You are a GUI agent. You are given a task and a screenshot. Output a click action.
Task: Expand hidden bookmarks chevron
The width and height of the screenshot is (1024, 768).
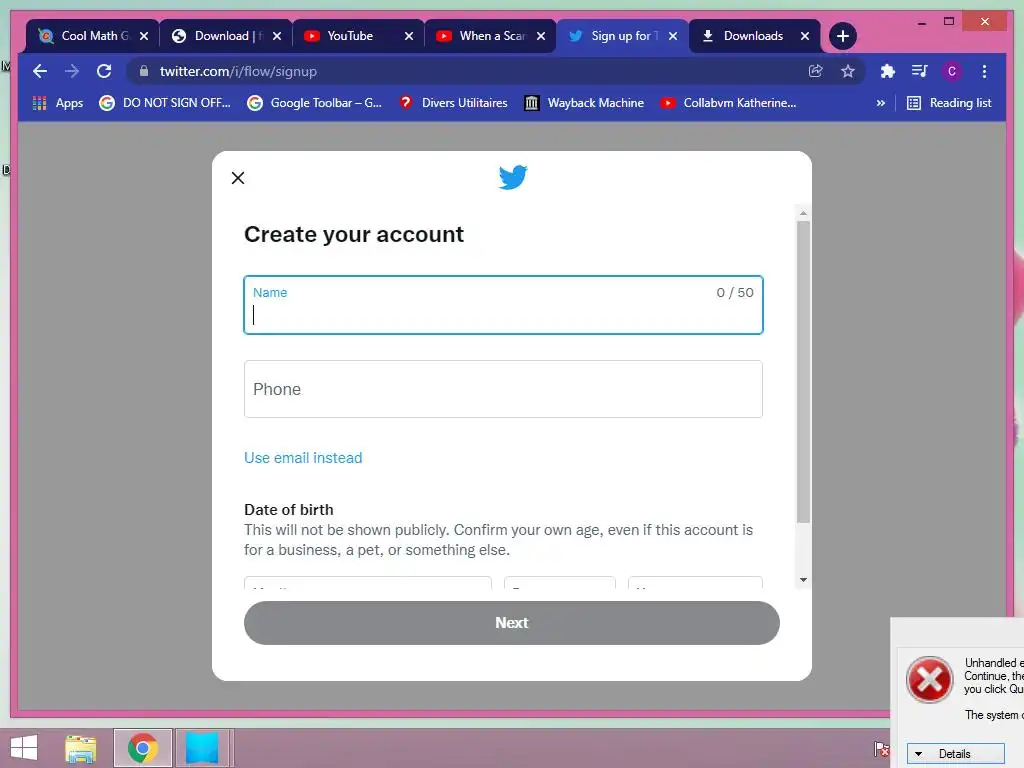point(880,103)
